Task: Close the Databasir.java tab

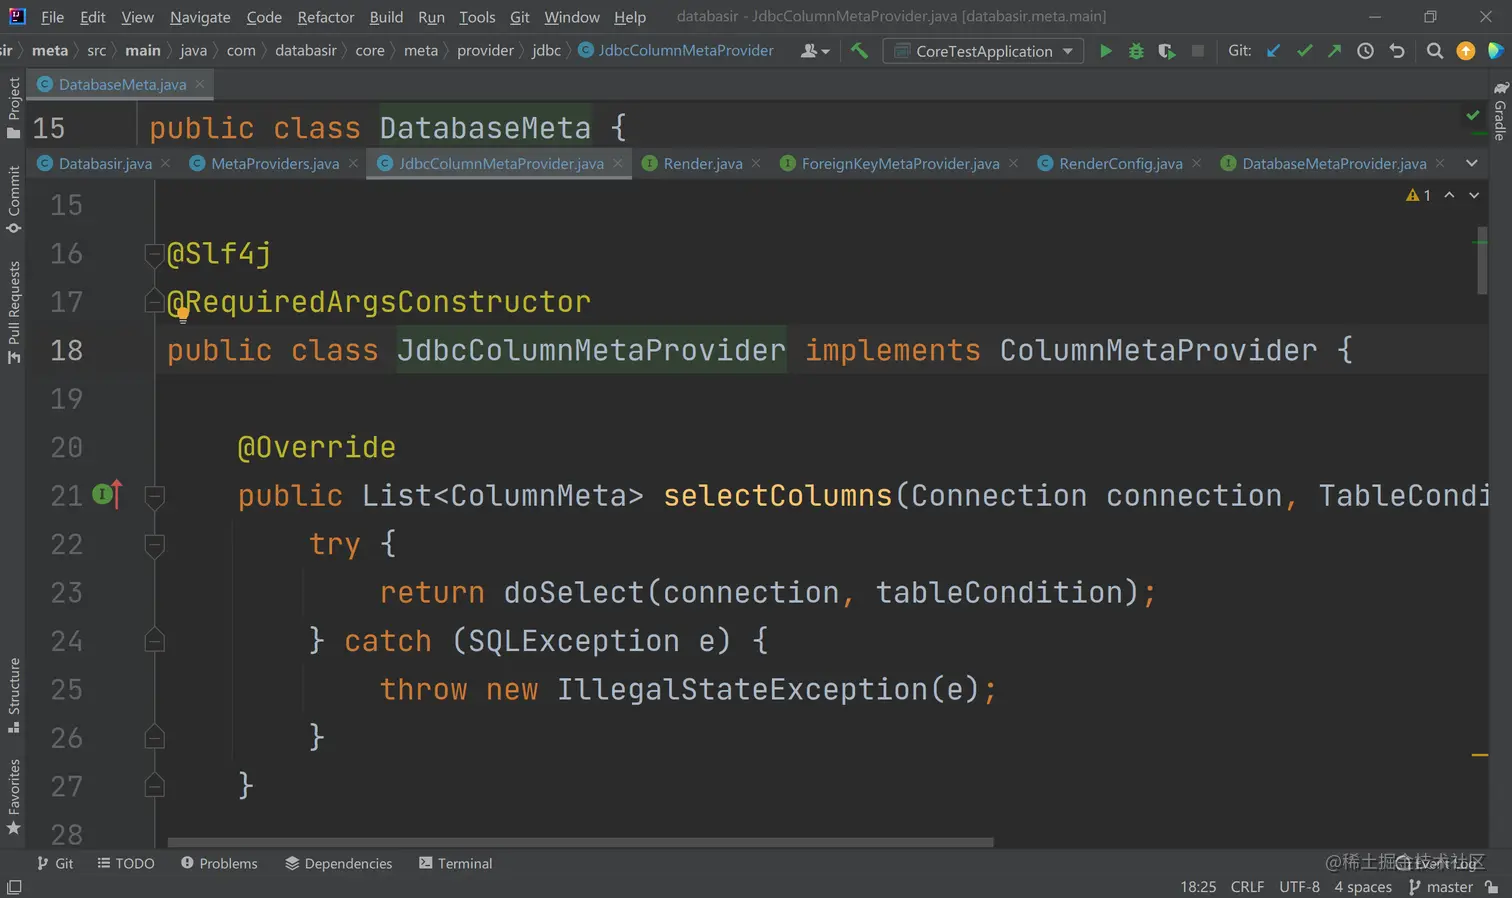Action: point(166,163)
